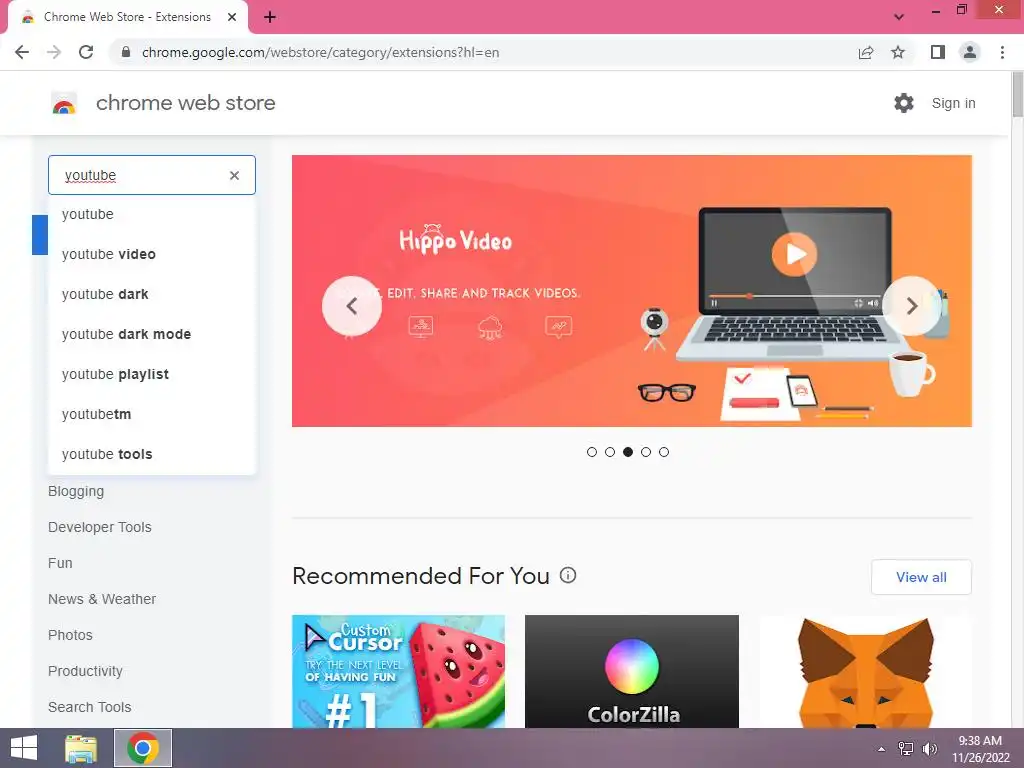Open the taskbar clock and date

coord(980,749)
